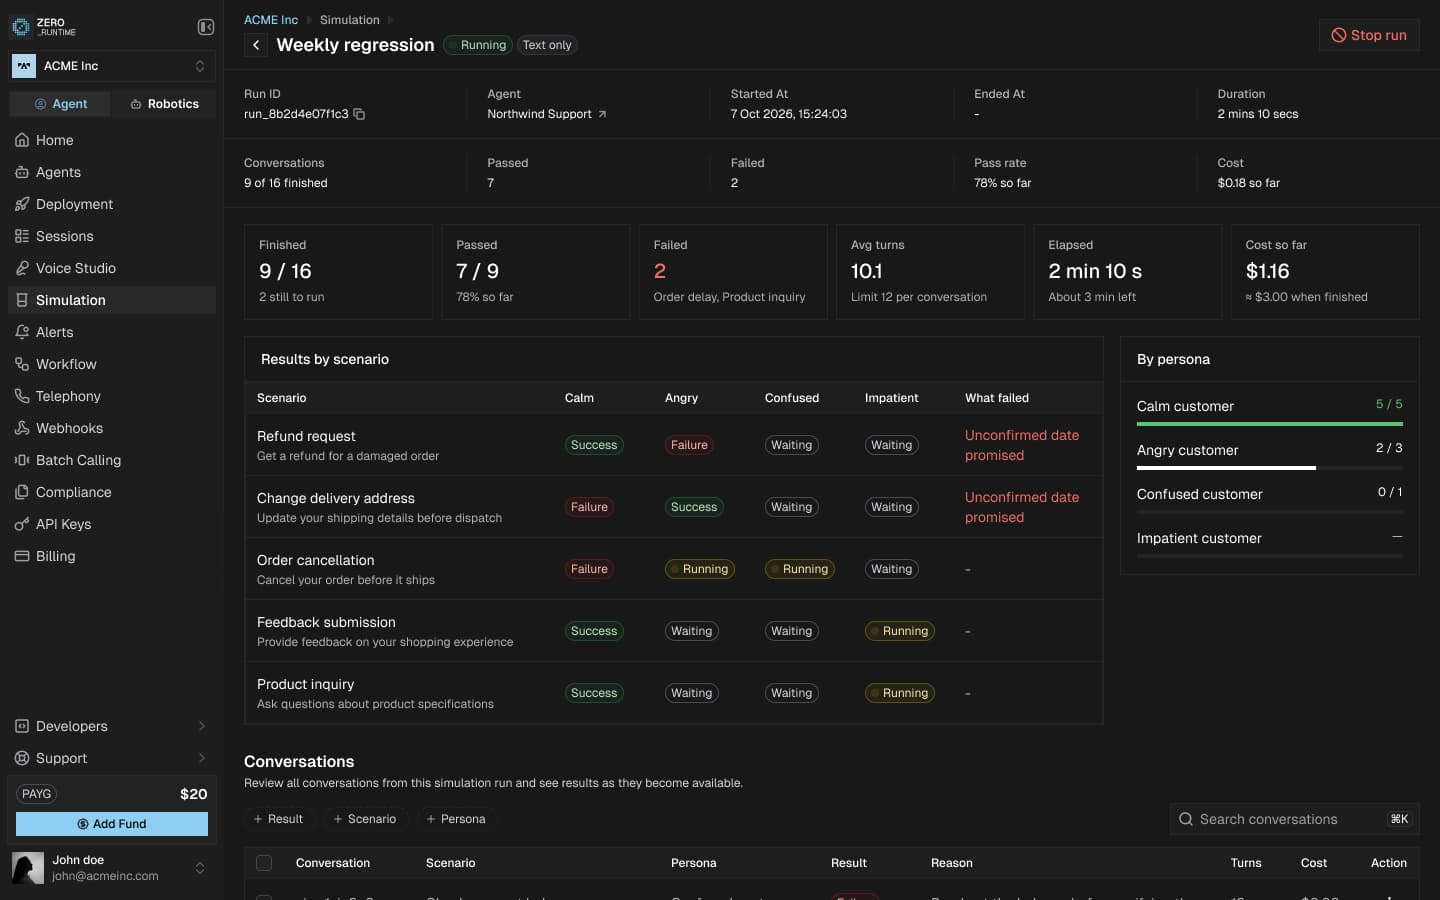Add a Scenario filter
Image resolution: width=1440 pixels, height=900 pixels.
(365, 819)
